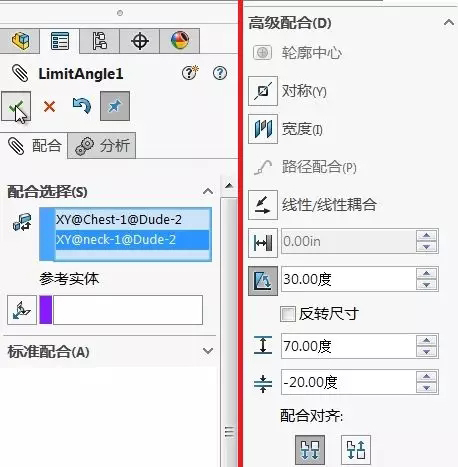Open the PropertyManager tab icon
The image size is (458, 467).
point(60,41)
